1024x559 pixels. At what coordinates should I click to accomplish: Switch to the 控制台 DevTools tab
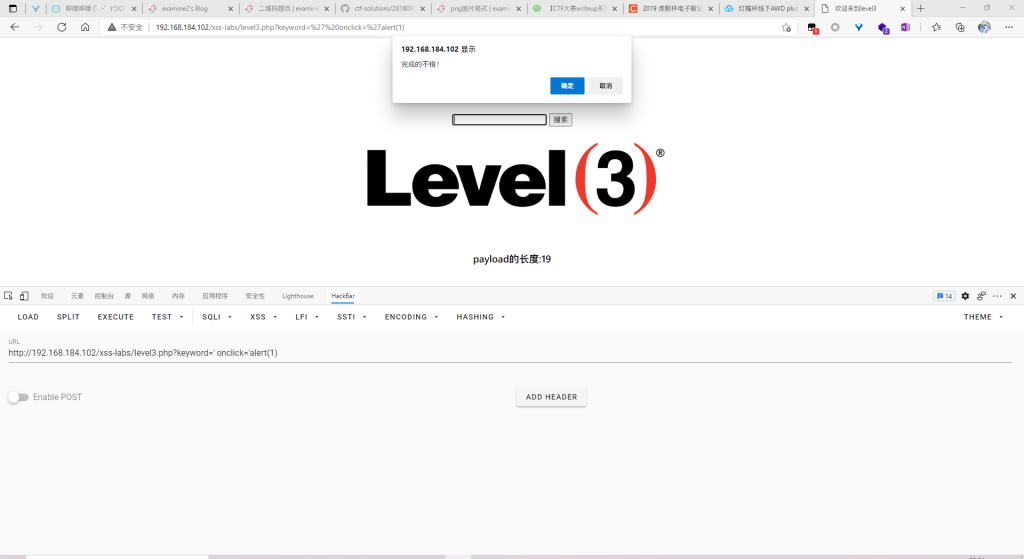click(x=104, y=296)
